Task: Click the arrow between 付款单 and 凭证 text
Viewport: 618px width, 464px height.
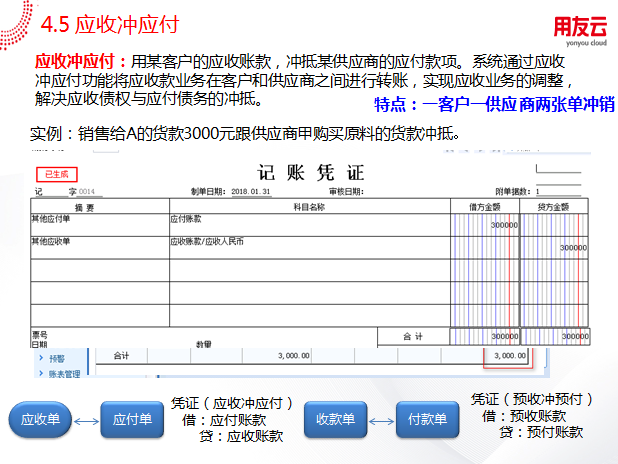Action: [x=462, y=419]
